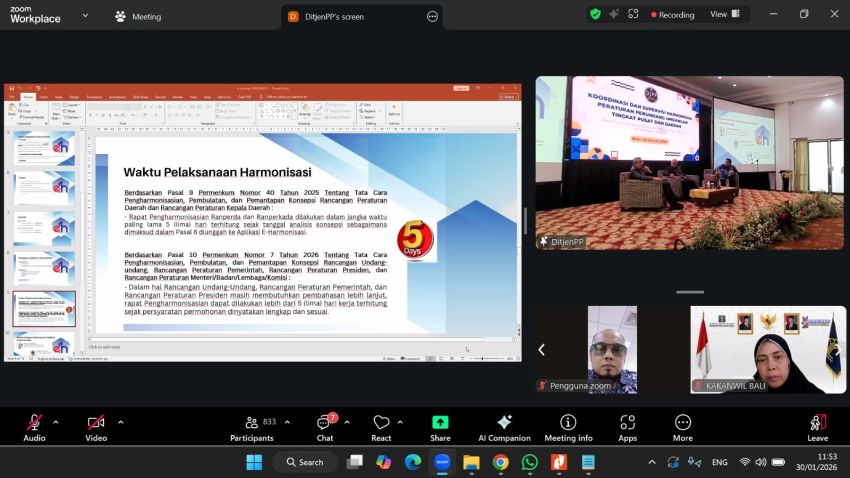Image resolution: width=850 pixels, height=478 pixels.
Task: Launch Copilot from the taskbar
Action: pyautogui.click(x=384, y=462)
